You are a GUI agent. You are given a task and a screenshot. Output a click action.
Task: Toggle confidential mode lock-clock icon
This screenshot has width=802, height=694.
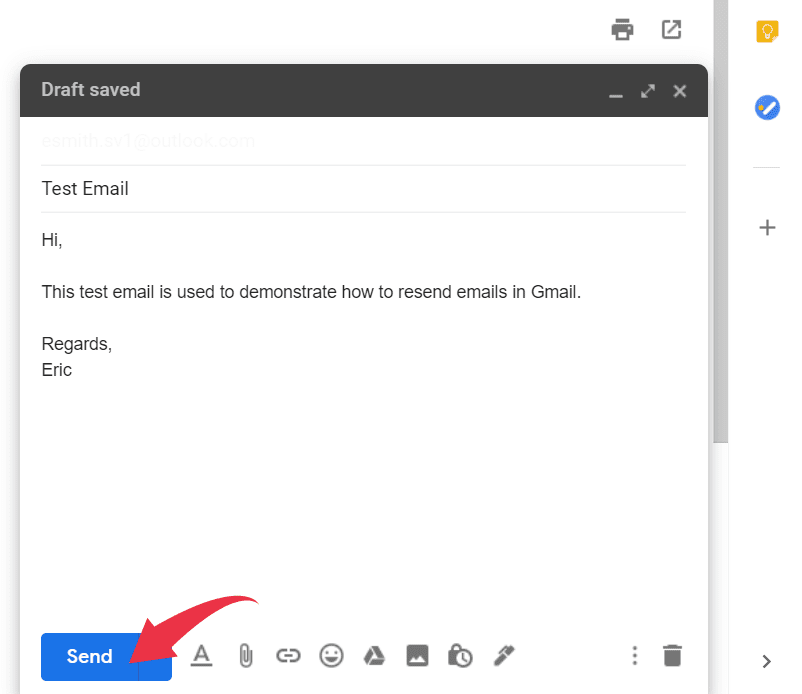(x=460, y=656)
